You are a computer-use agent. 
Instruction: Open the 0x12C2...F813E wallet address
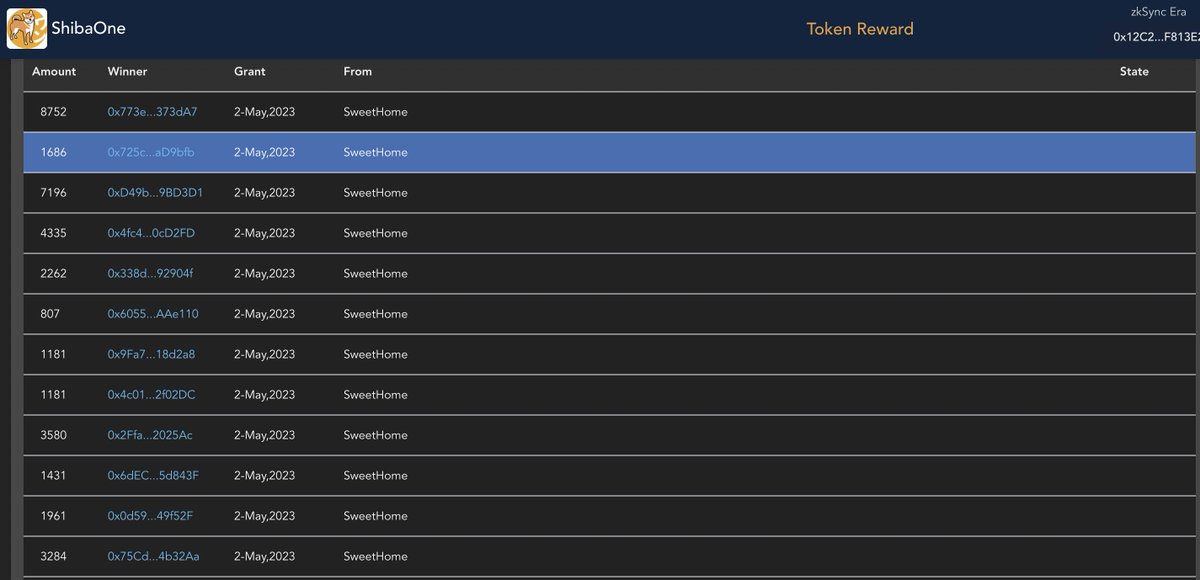[1156, 37]
